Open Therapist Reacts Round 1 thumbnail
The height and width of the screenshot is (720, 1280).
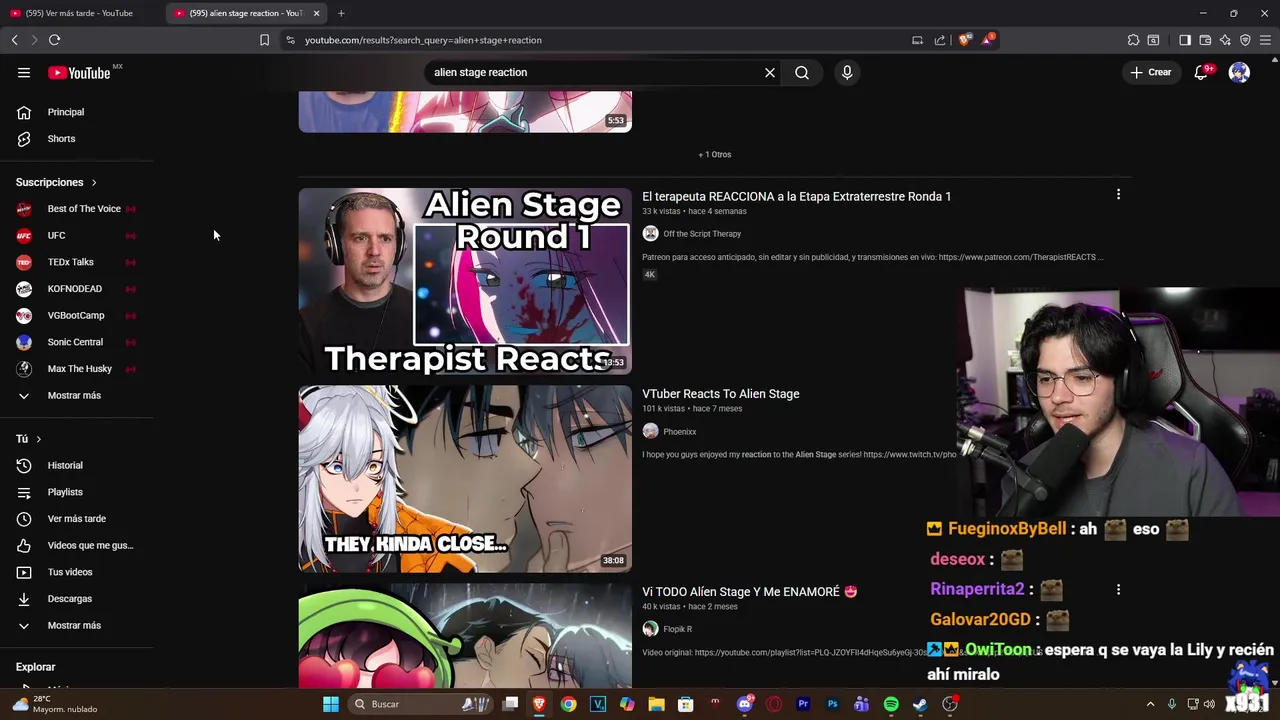click(x=465, y=281)
